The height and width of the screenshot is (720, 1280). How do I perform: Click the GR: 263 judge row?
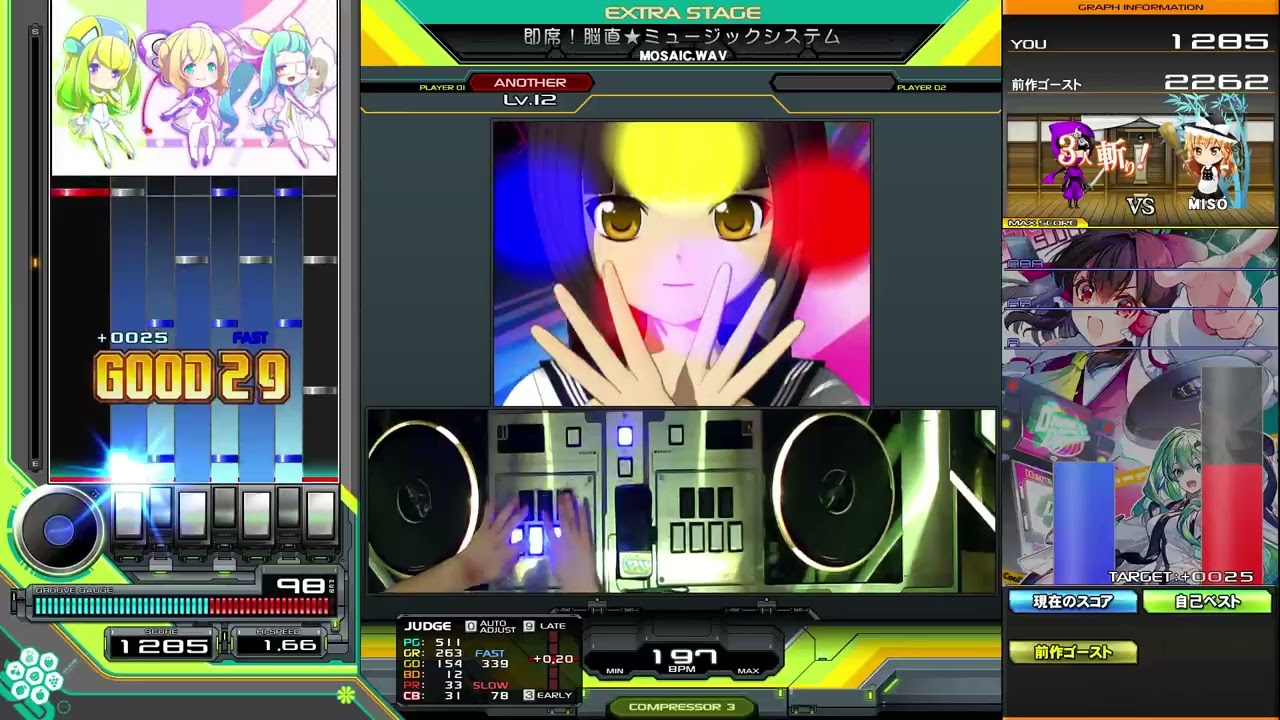[x=433, y=653]
